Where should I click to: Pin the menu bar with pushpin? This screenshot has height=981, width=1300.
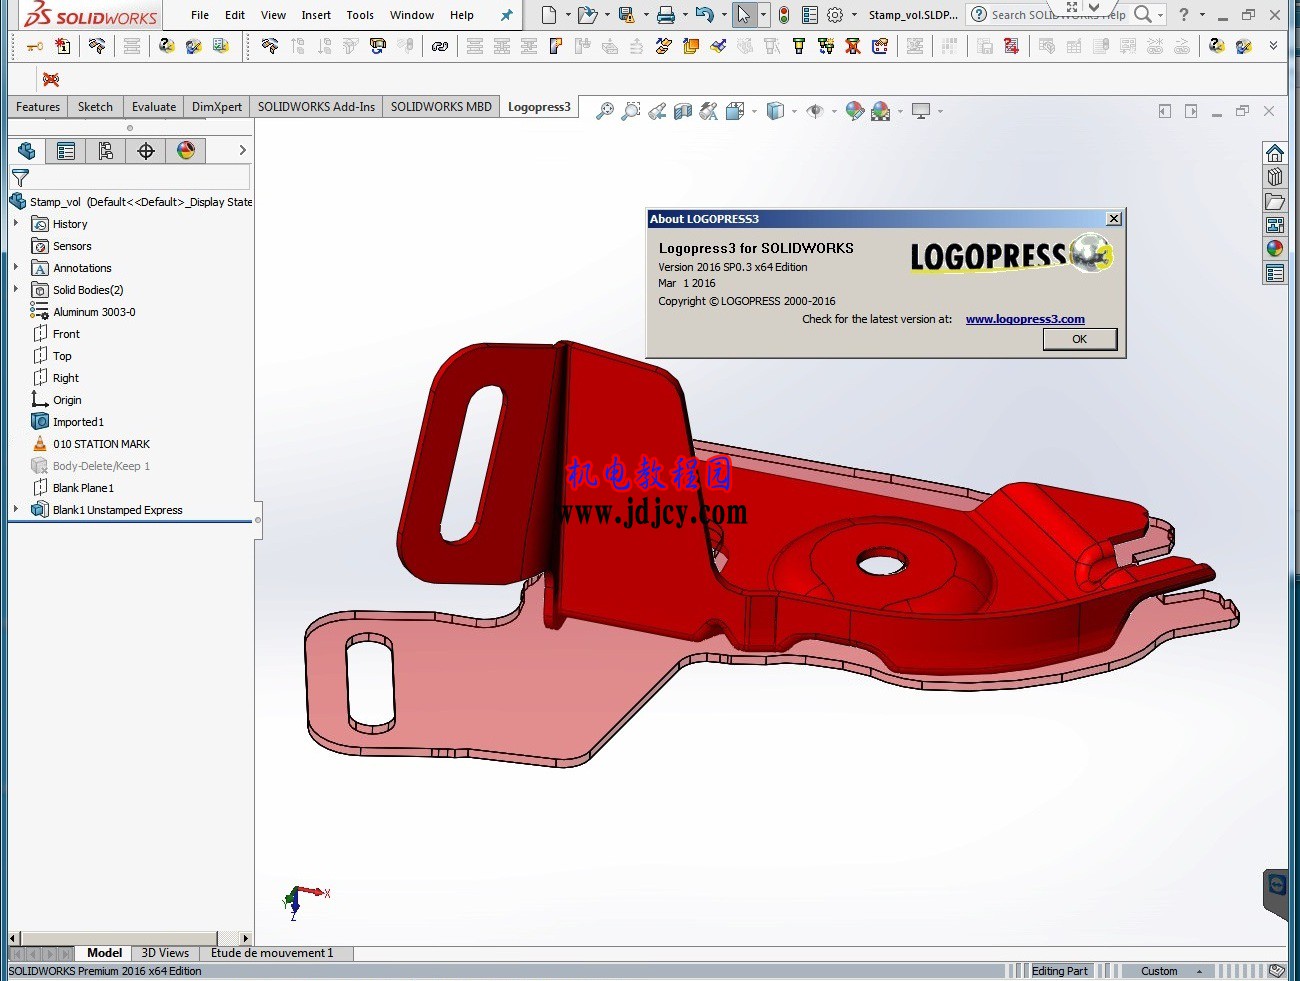[x=506, y=15]
